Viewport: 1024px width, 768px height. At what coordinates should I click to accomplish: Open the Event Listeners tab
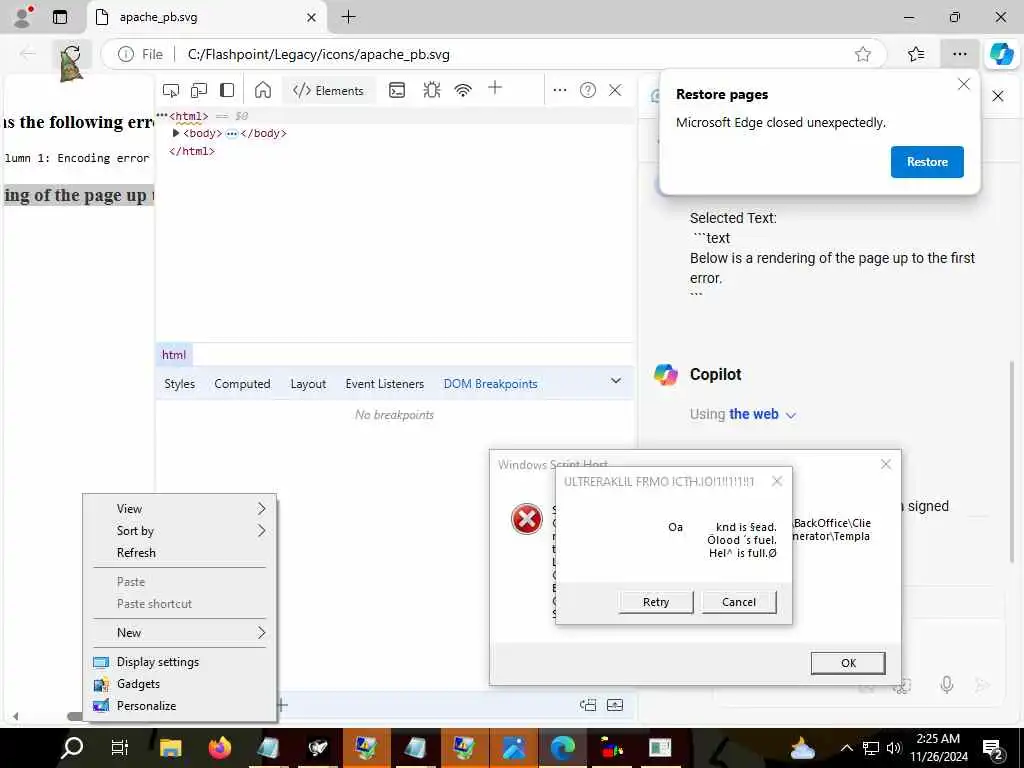[385, 384]
